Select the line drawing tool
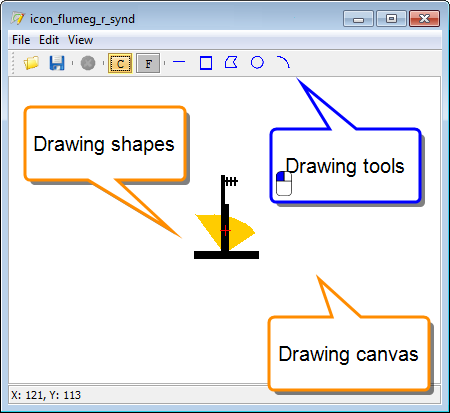 pyautogui.click(x=179, y=62)
